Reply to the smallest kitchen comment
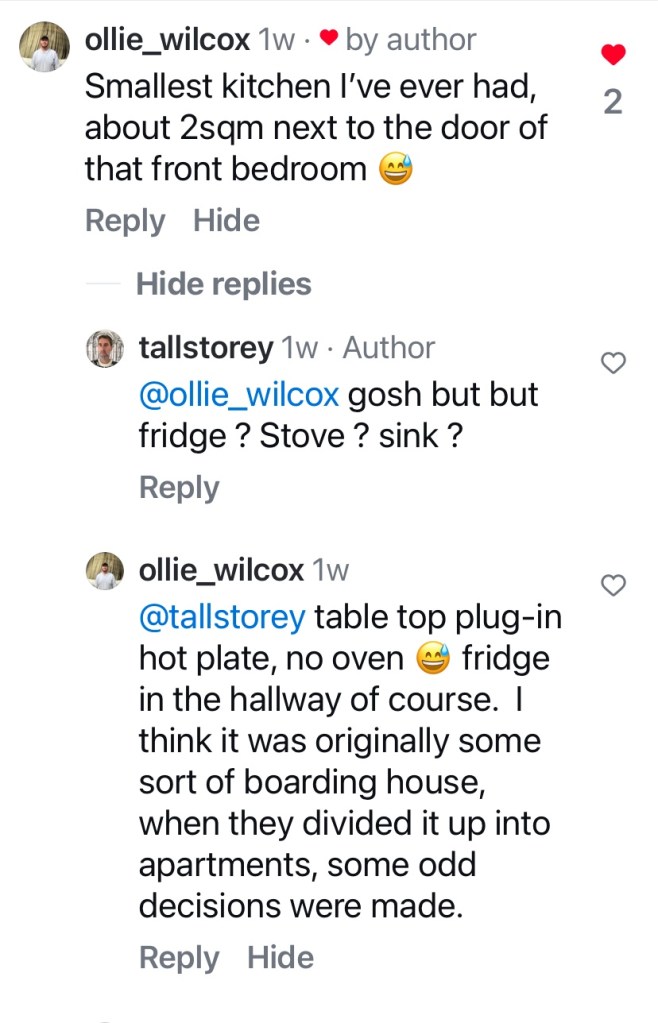The width and height of the screenshot is (658, 1023). pyautogui.click(x=125, y=220)
